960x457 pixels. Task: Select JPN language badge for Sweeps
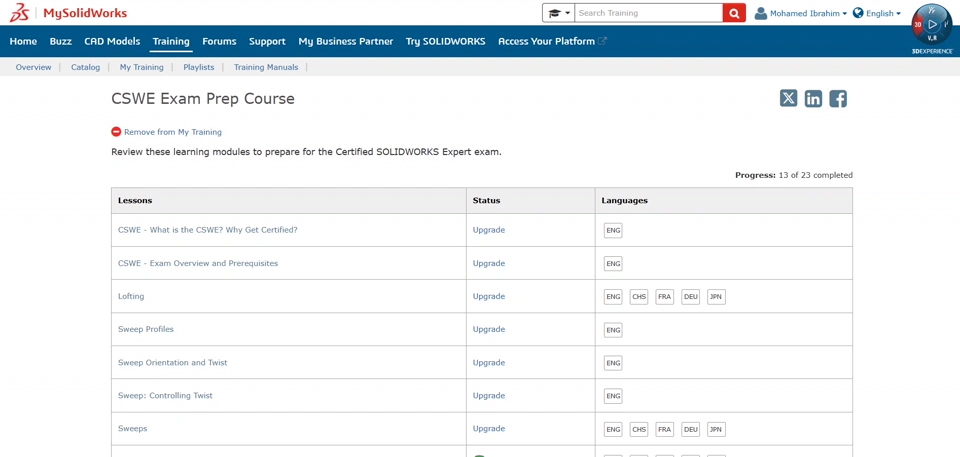coord(716,429)
